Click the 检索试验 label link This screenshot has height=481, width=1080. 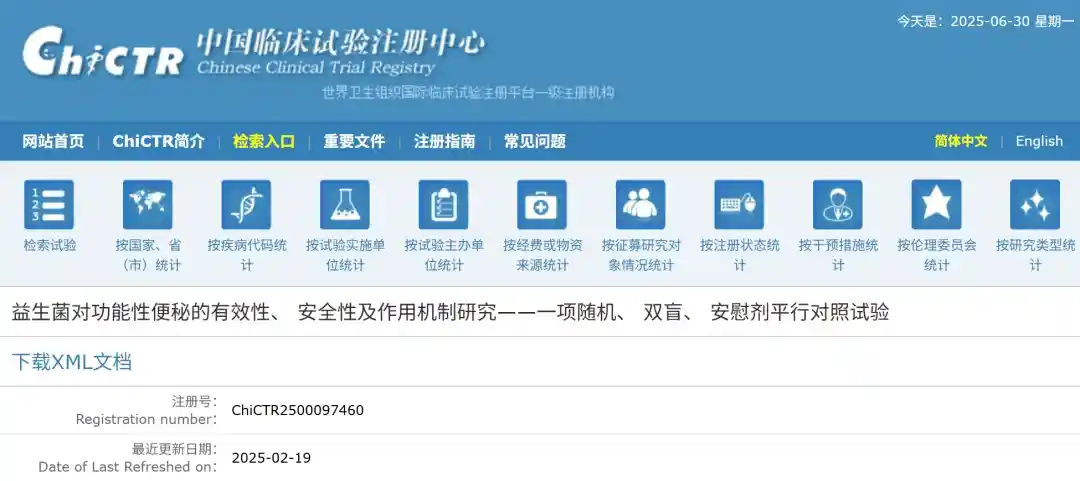point(50,245)
